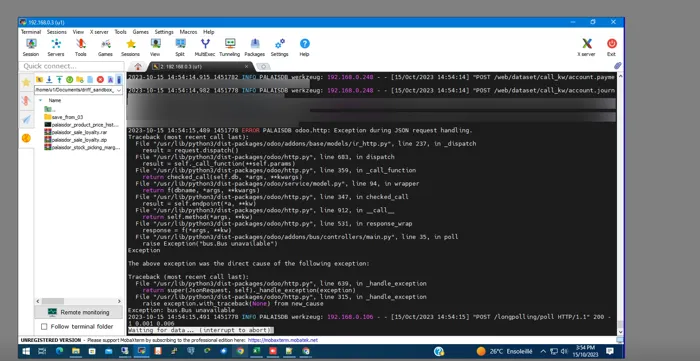Click the paperclip icon at tab bar end
The image size is (700, 361).
pos(618,66)
